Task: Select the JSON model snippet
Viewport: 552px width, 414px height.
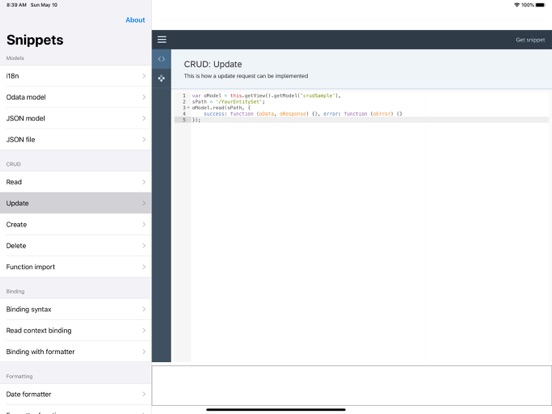Action: point(76,118)
